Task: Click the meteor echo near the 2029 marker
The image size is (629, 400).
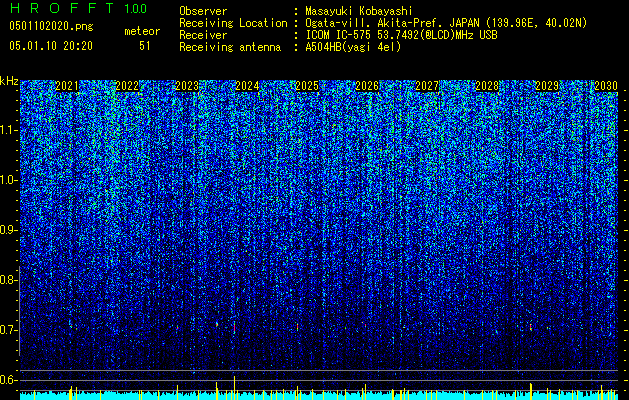Action: pyautogui.click(x=531, y=327)
